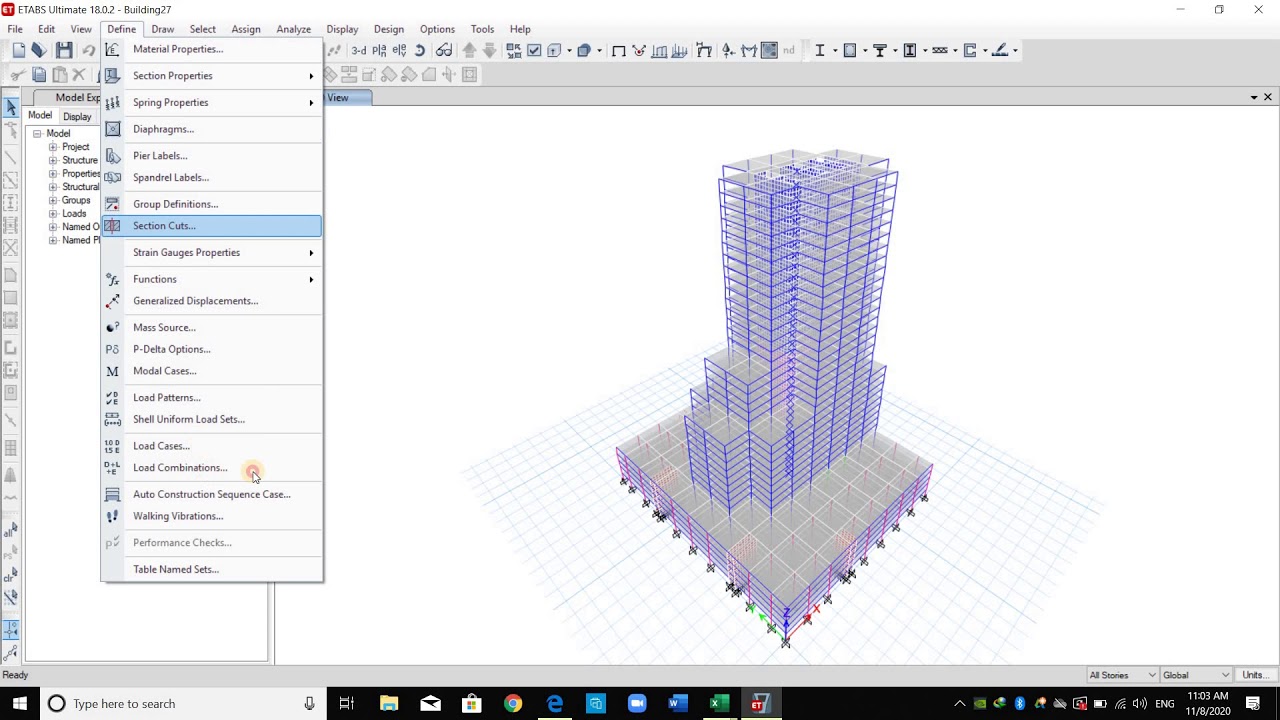Open the Tools menu
1280x720 pixels.
[482, 29]
